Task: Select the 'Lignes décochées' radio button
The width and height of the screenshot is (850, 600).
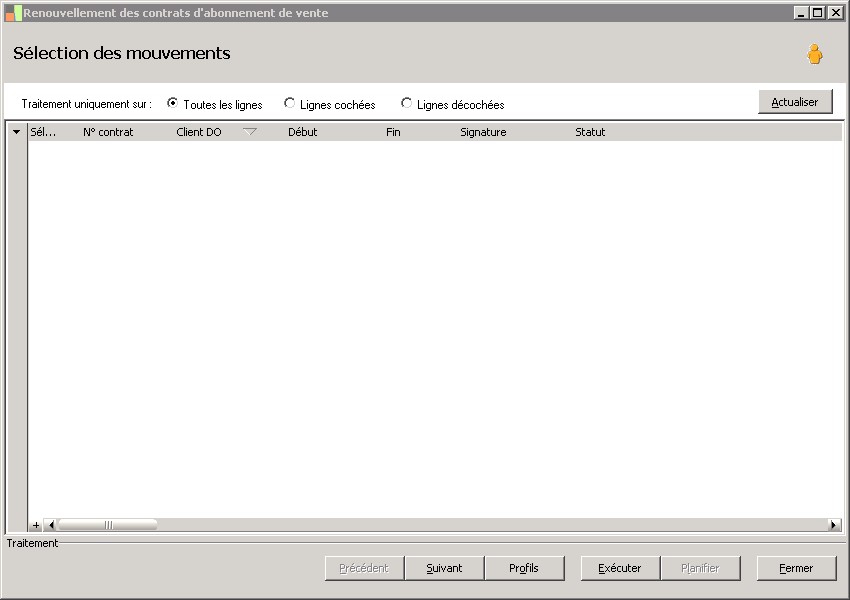Action: 406,103
